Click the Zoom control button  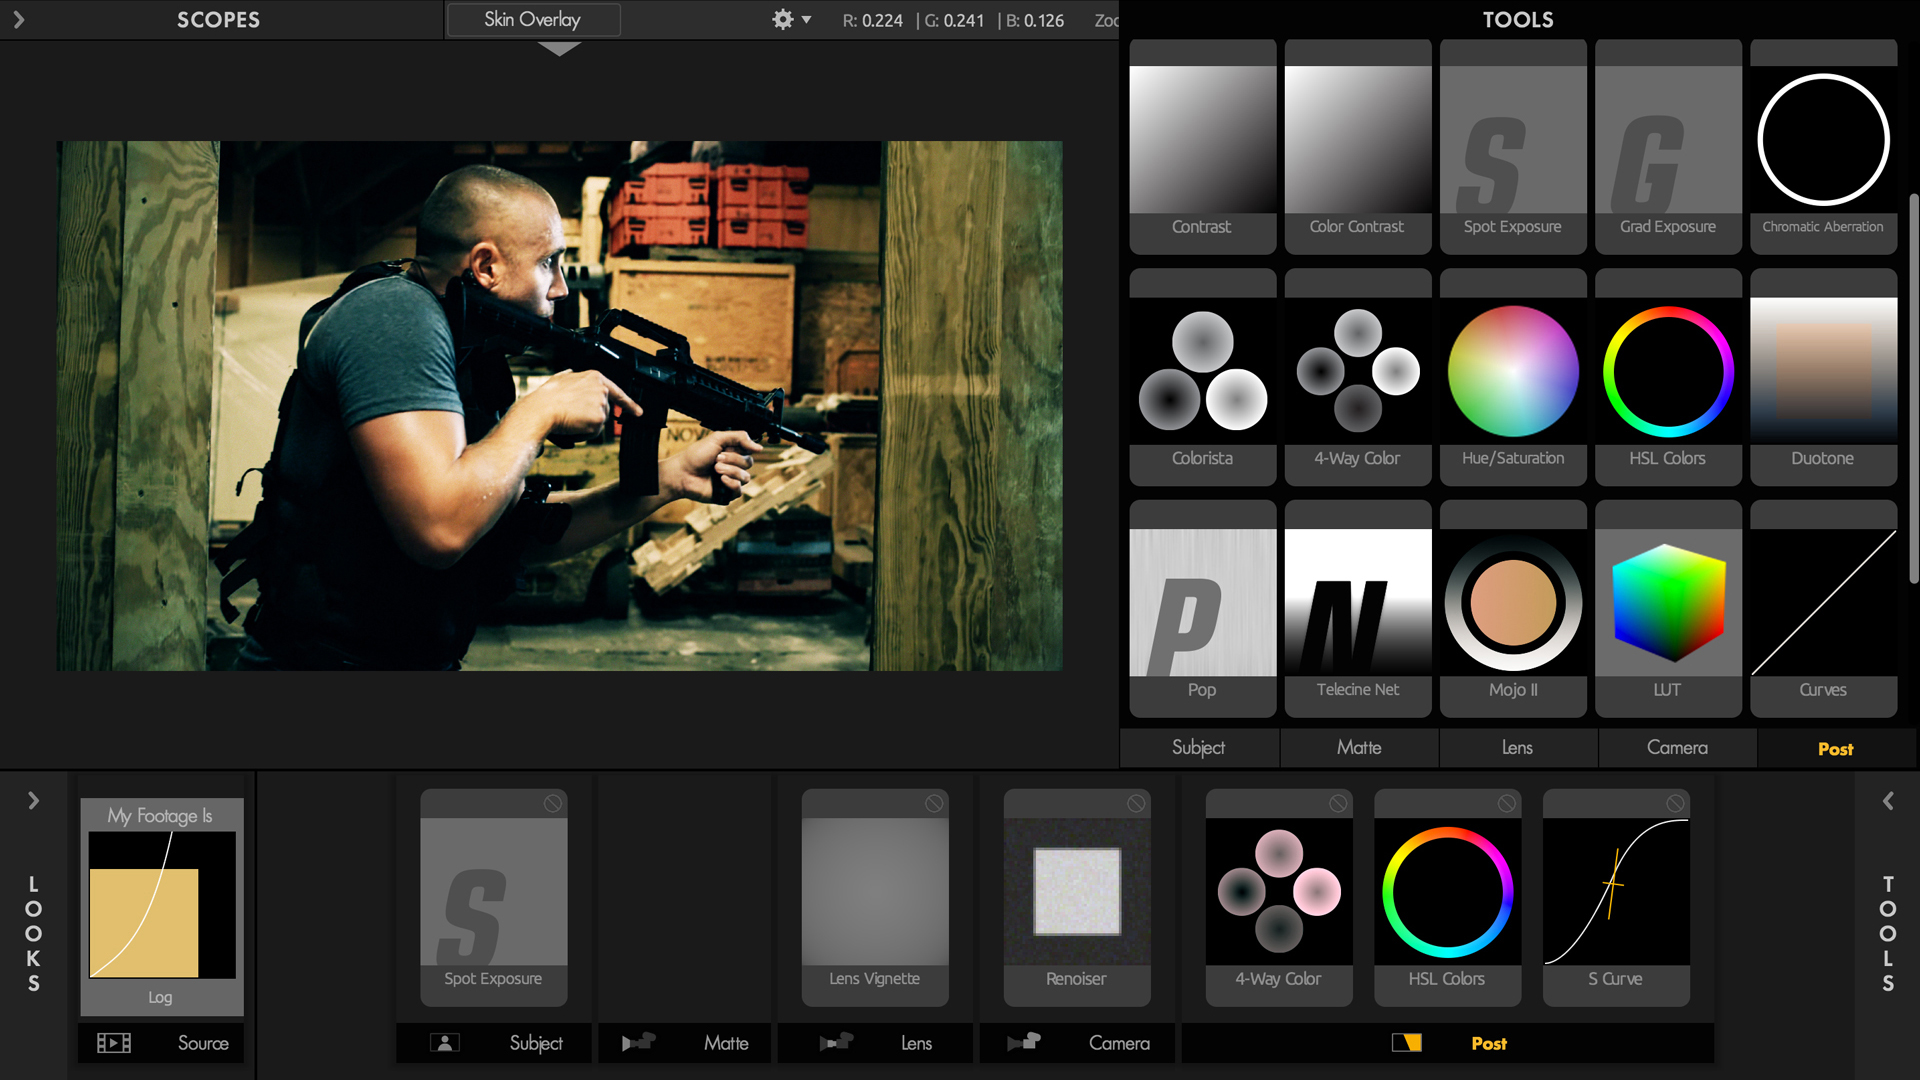point(1106,18)
